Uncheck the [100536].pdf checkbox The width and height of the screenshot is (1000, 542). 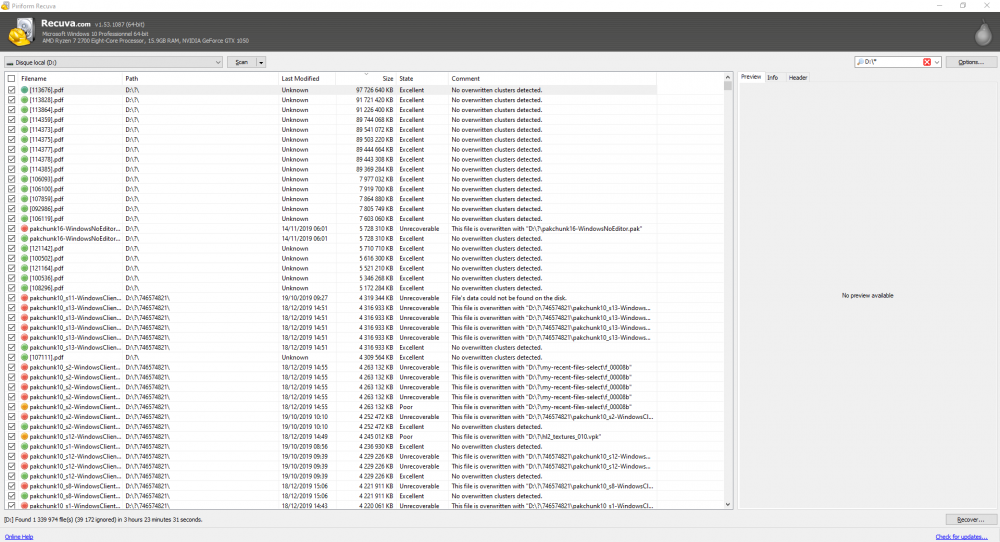[x=11, y=278]
